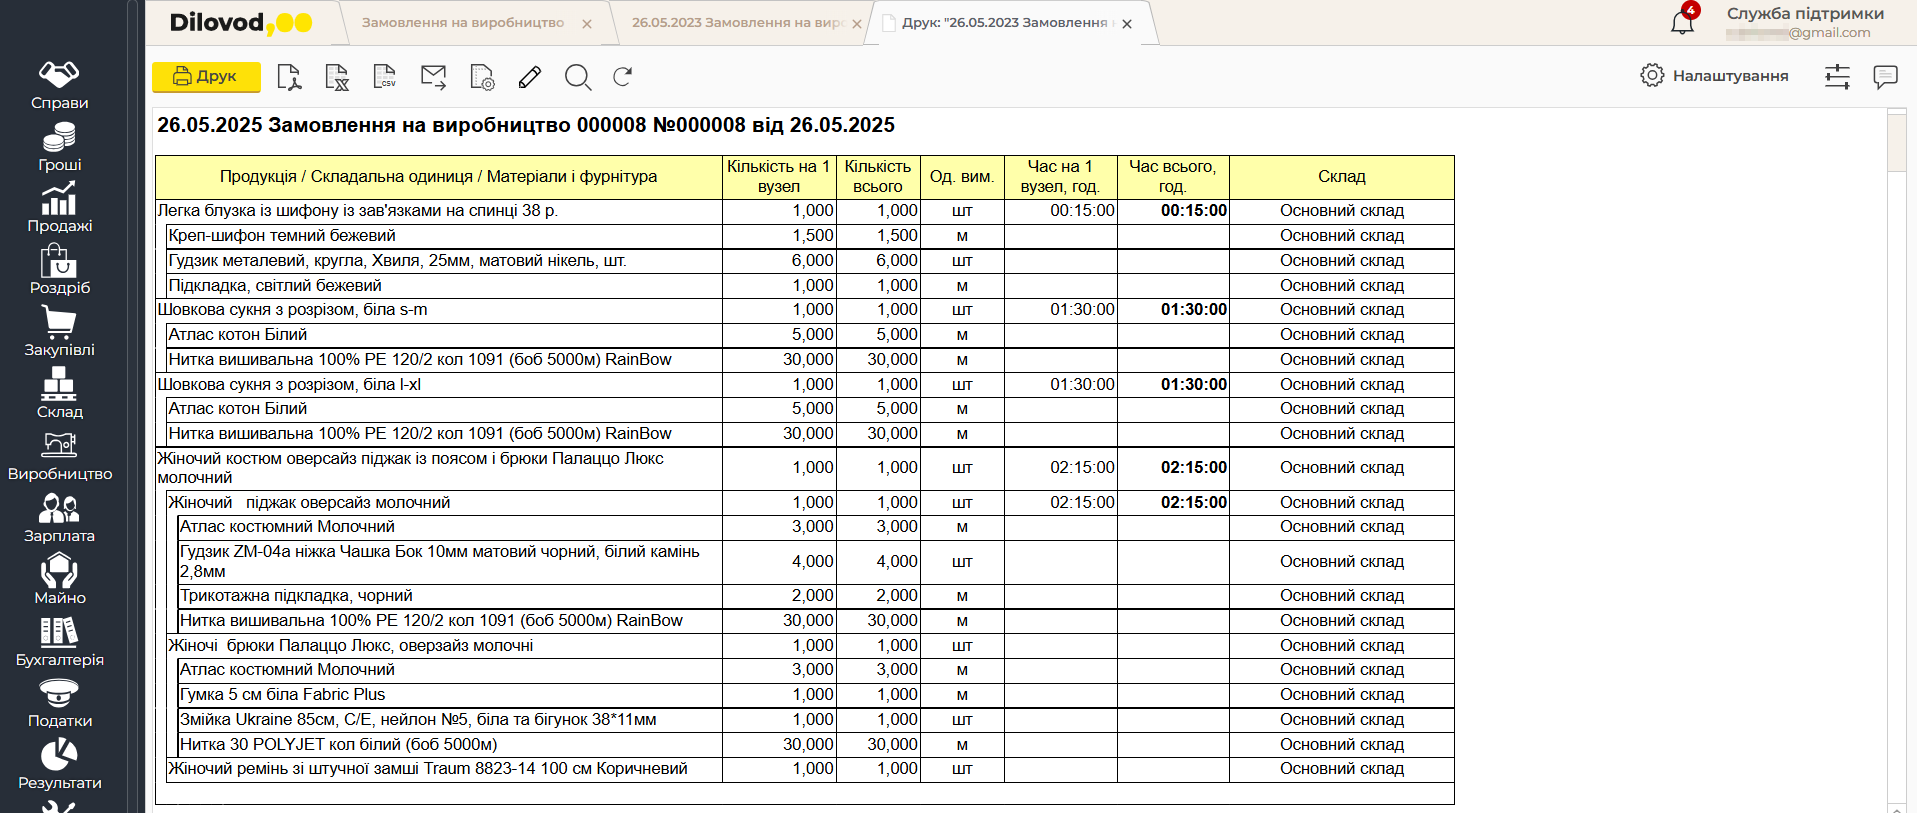Screen dimensions: 1917x813
Task: Open the Служба підтримки account menu
Action: coord(1804,22)
